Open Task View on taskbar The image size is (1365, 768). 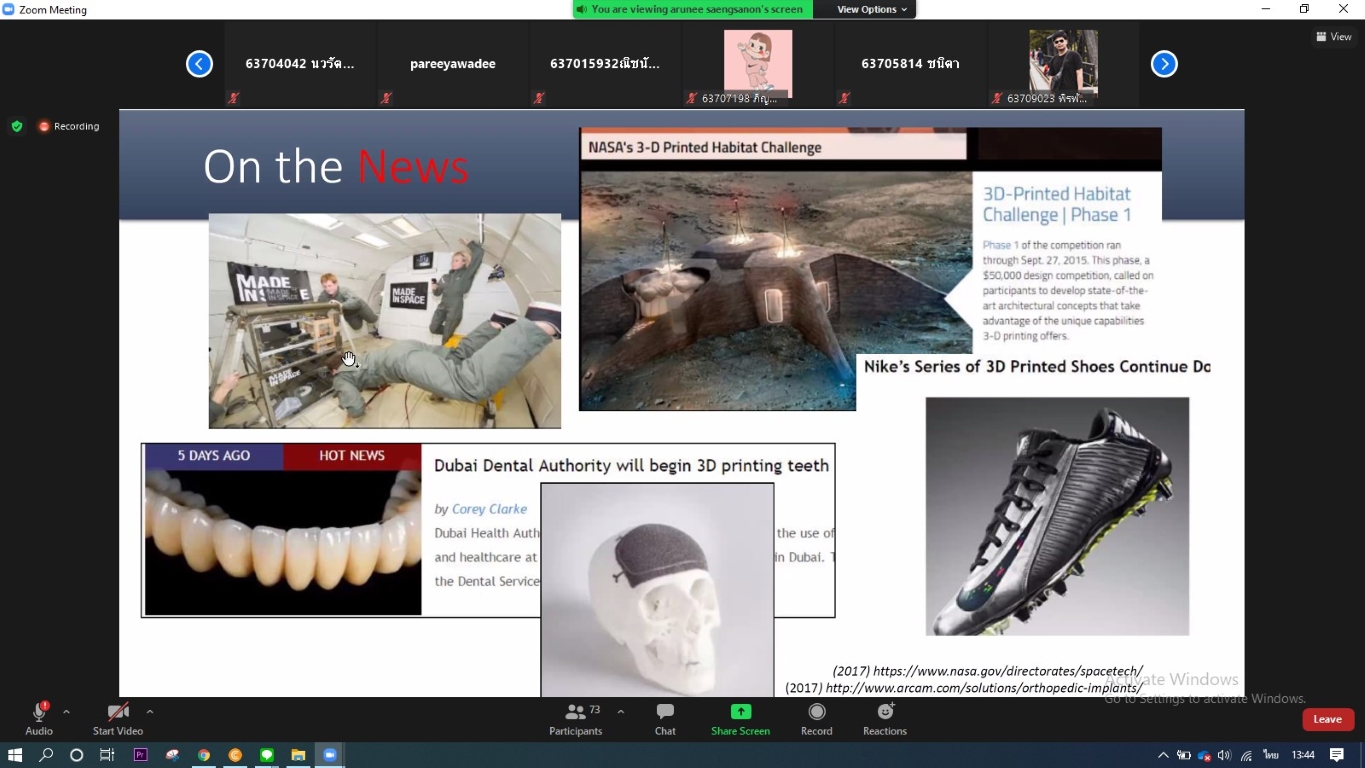[107, 755]
